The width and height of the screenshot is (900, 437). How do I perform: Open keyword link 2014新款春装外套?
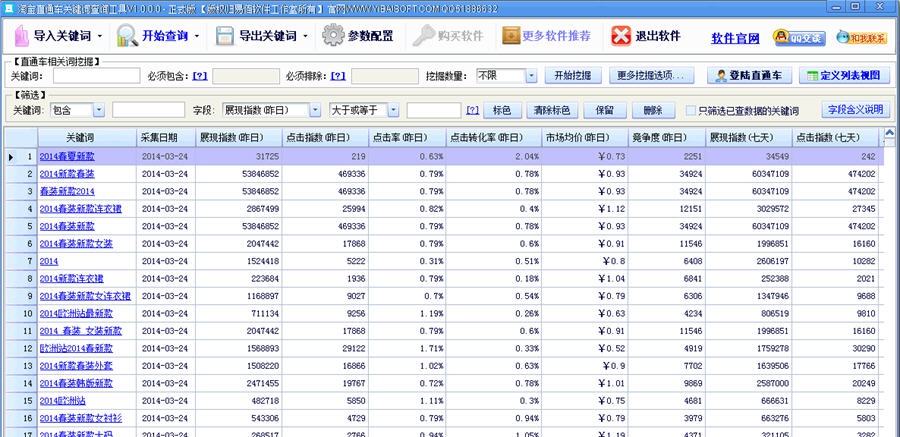click(x=76, y=366)
